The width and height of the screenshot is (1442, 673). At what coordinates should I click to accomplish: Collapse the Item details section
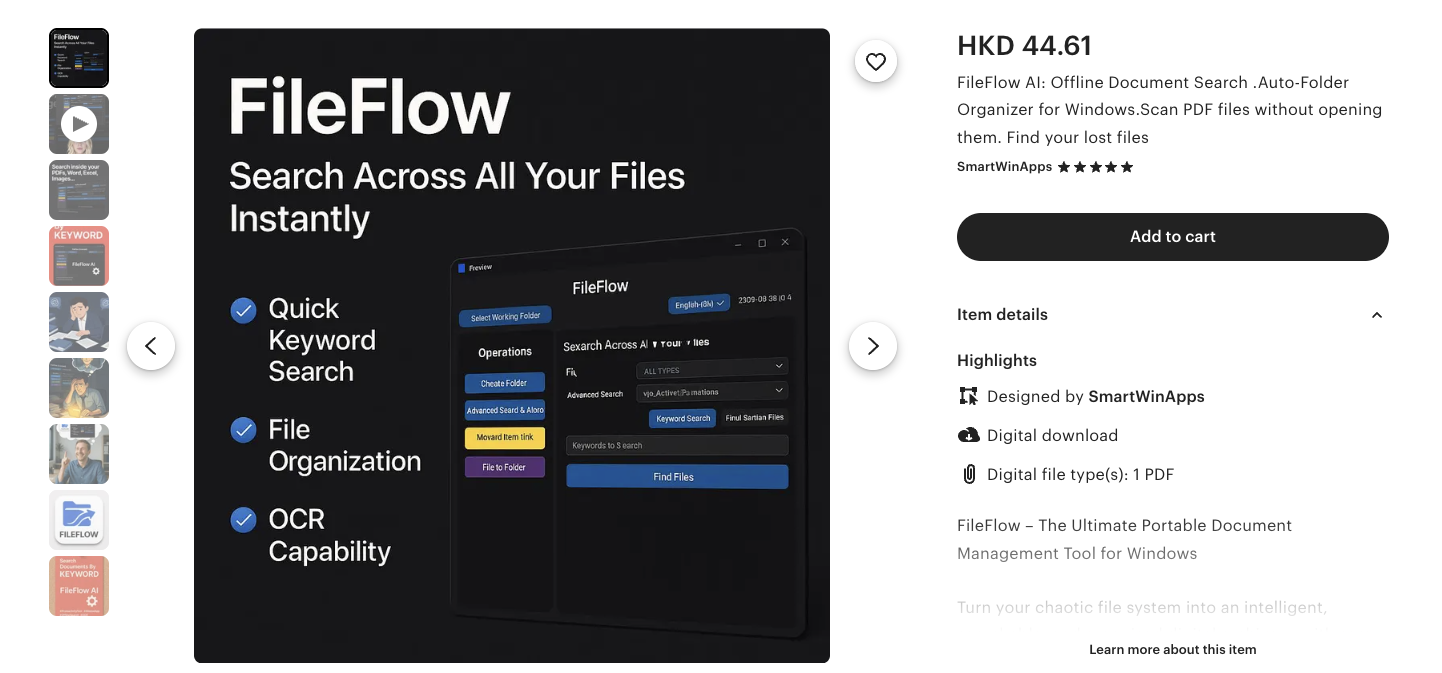click(1376, 315)
